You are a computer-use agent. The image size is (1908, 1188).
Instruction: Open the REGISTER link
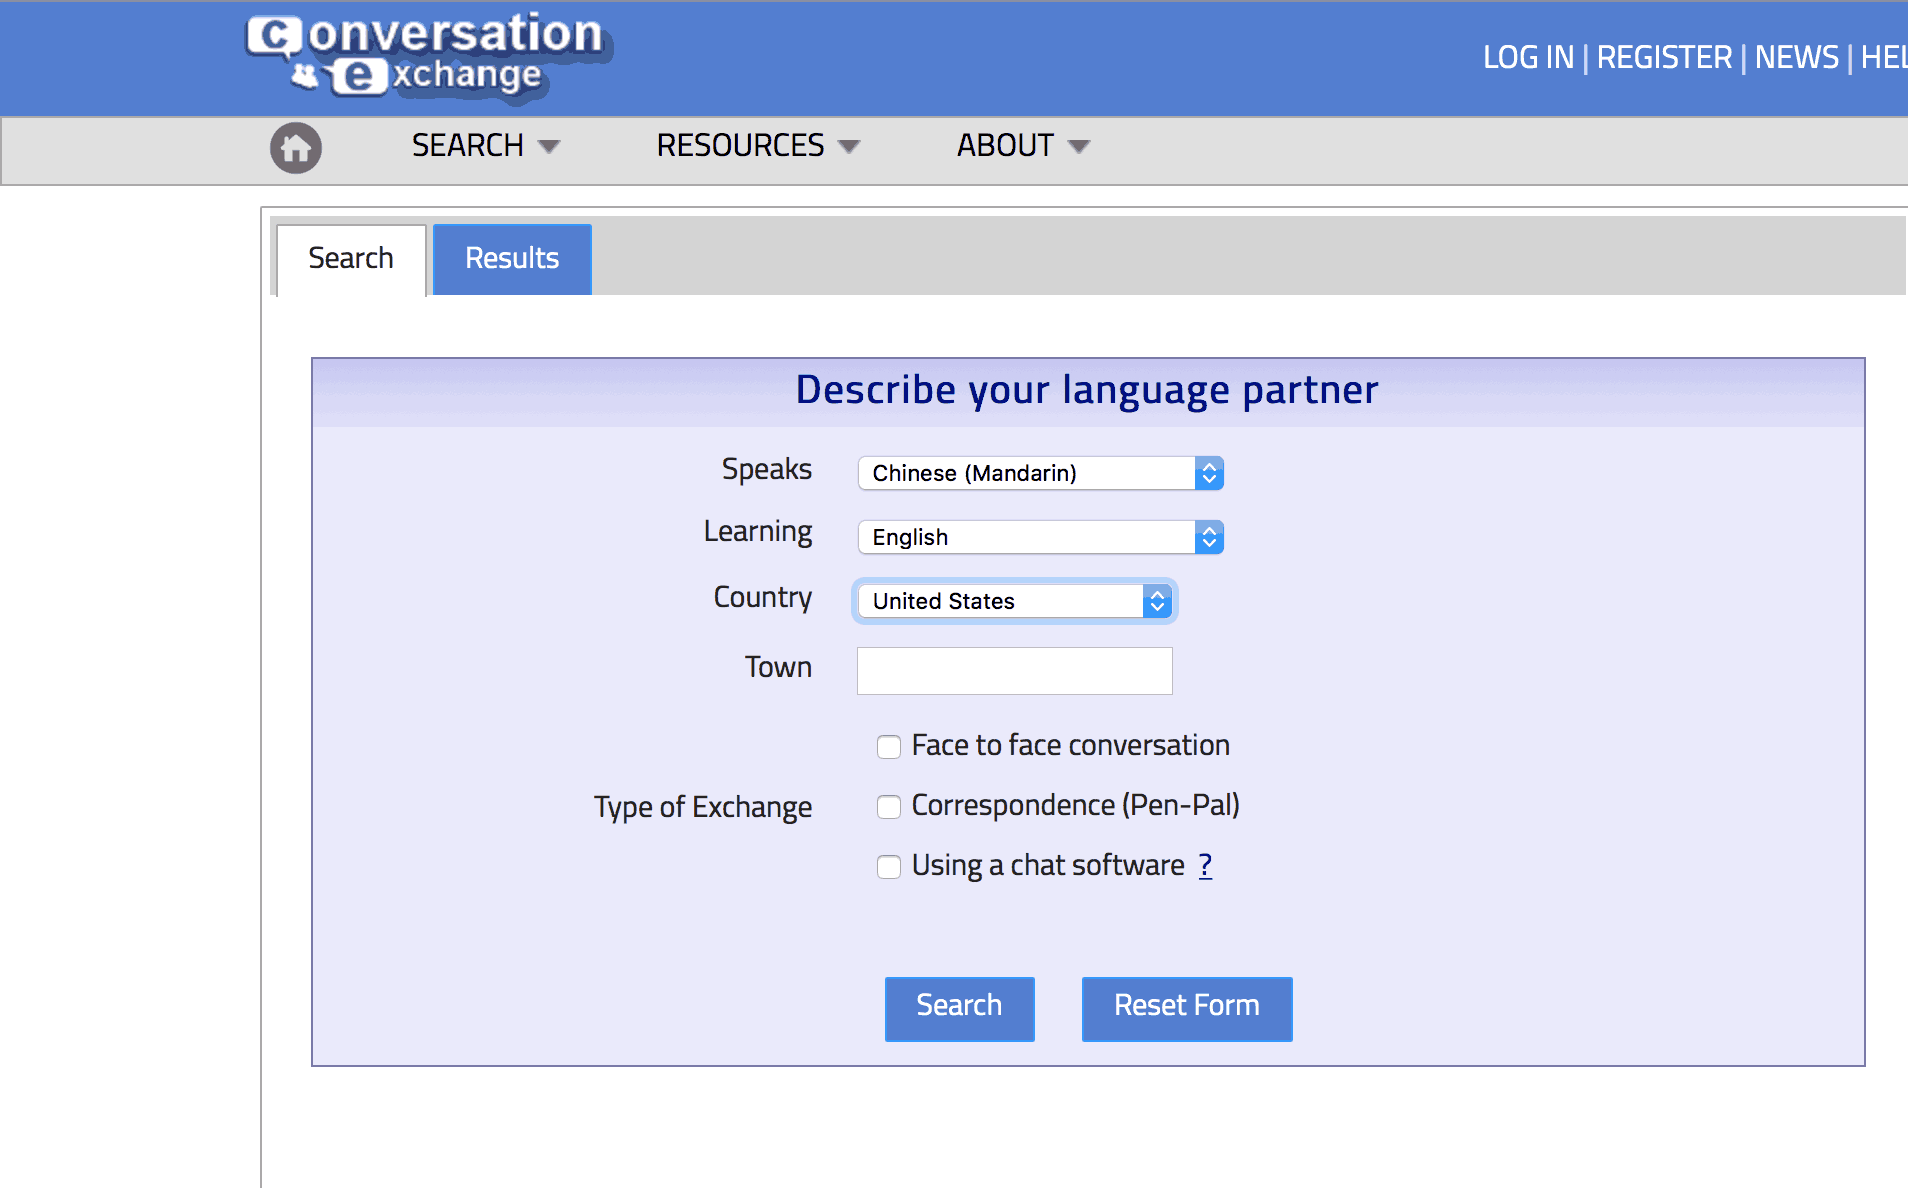(1664, 58)
